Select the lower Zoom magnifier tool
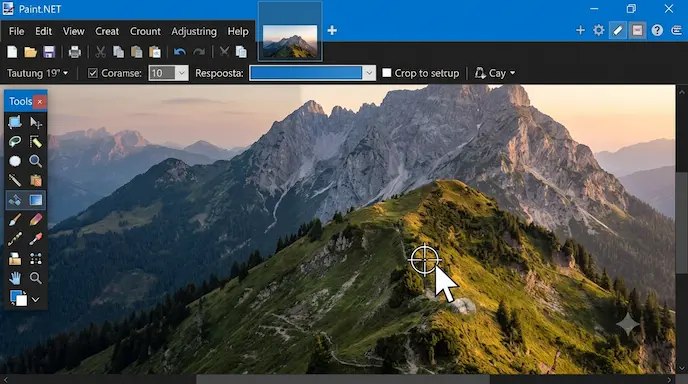This screenshot has width=688, height=384. (x=36, y=278)
